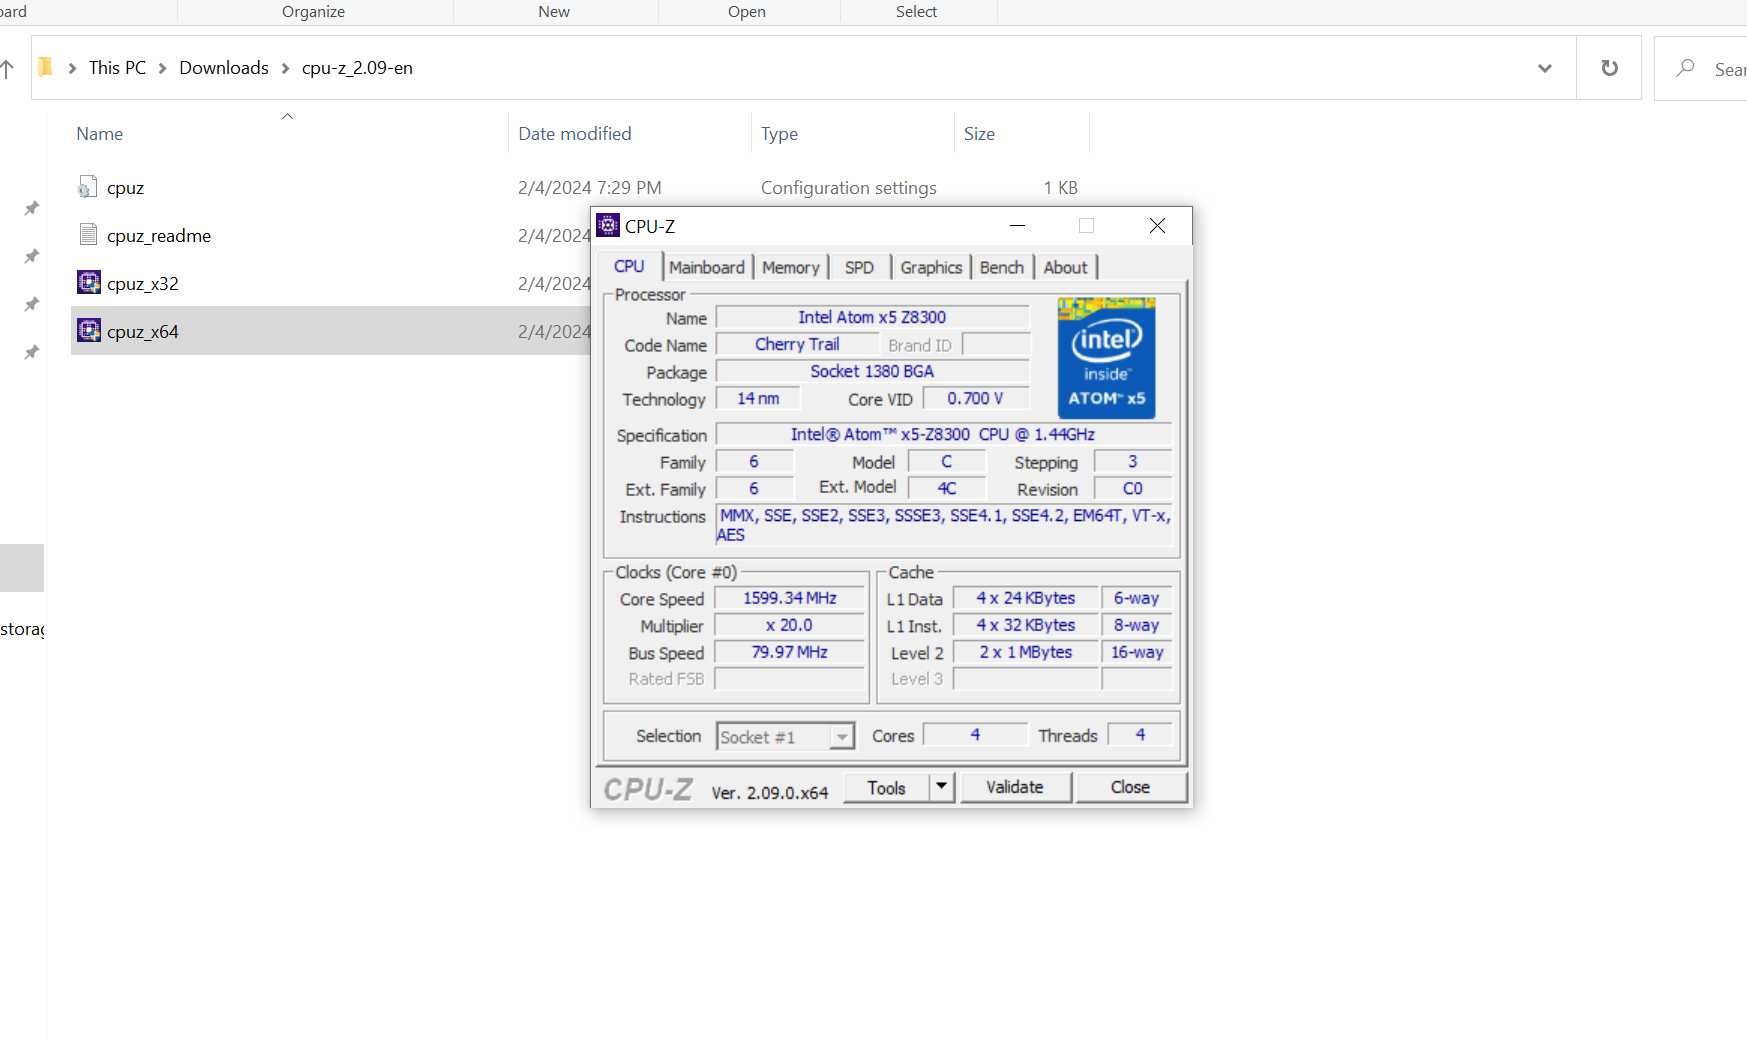Click the Technology value 14 nm
Viewport: 1747px width, 1038px height.
click(x=758, y=398)
